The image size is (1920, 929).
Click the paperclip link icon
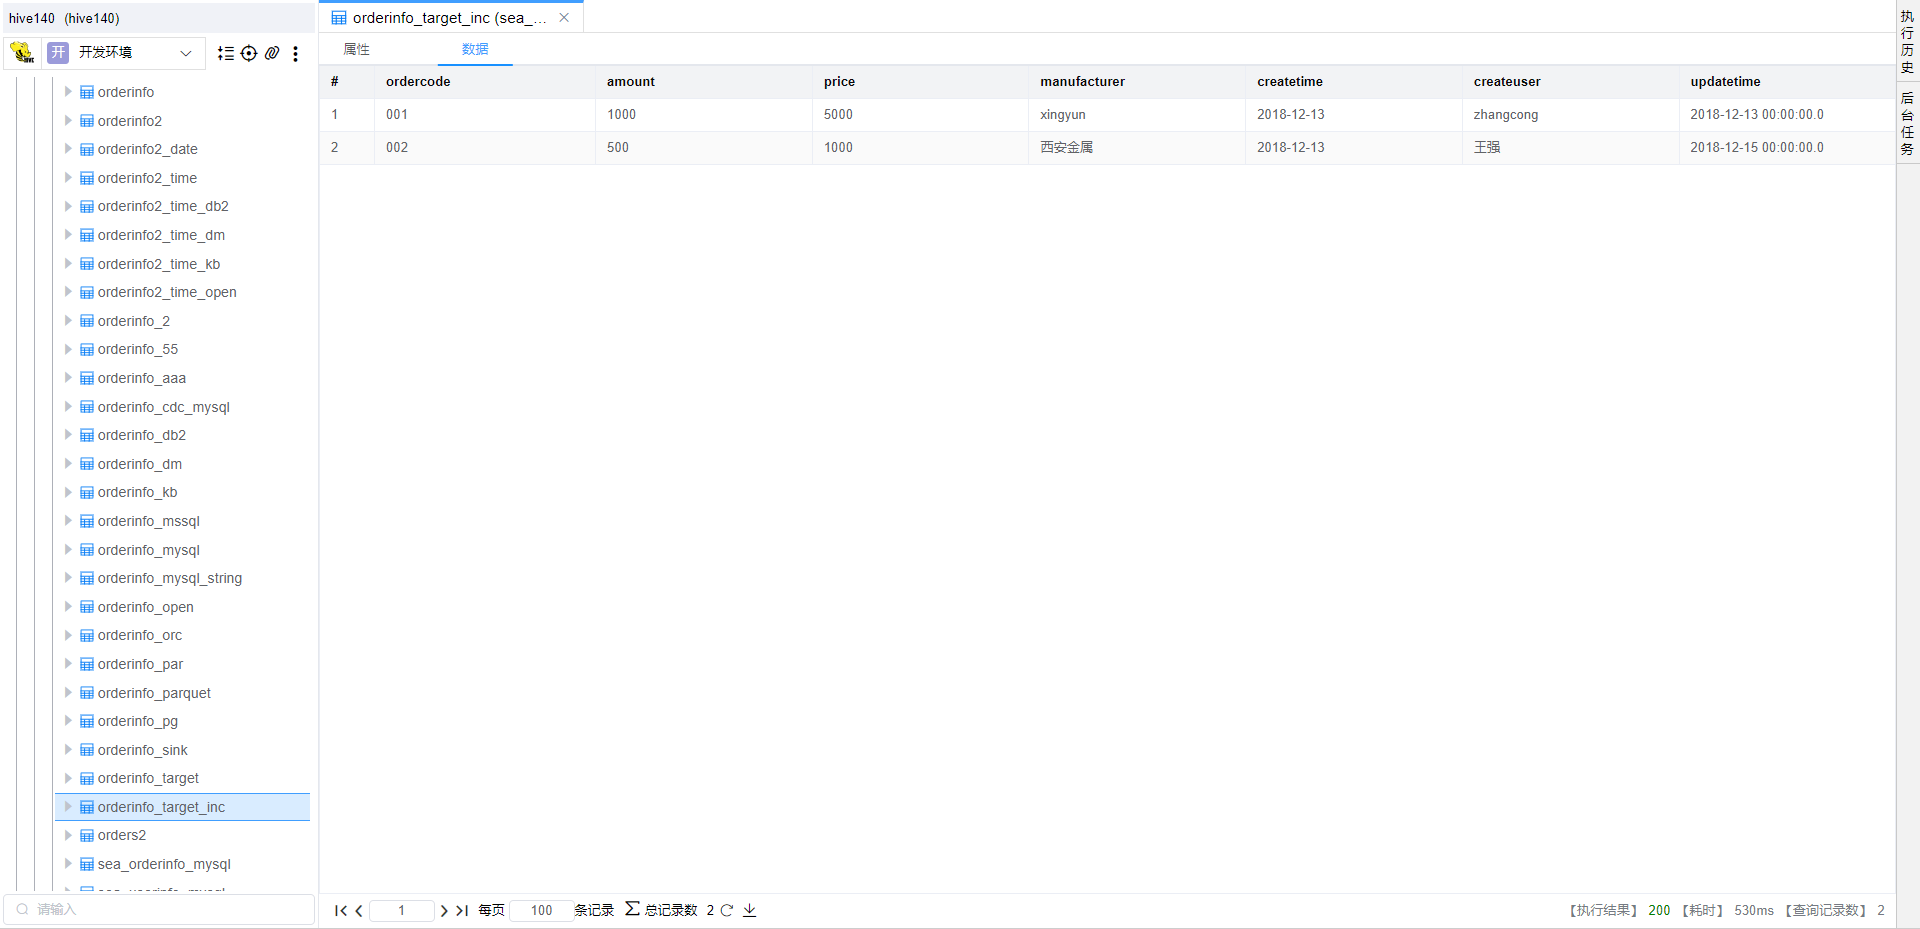pyautogui.click(x=272, y=54)
